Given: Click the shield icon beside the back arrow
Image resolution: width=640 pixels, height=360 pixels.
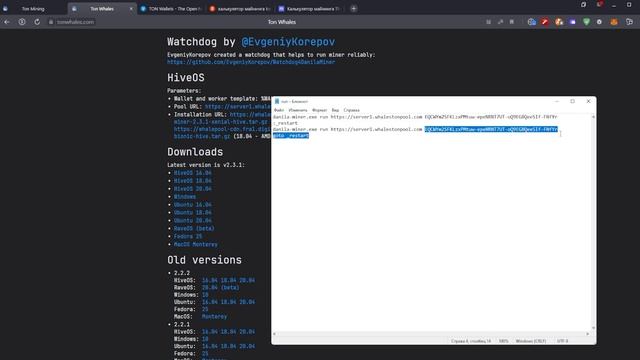Looking at the screenshot, I should [22, 22].
